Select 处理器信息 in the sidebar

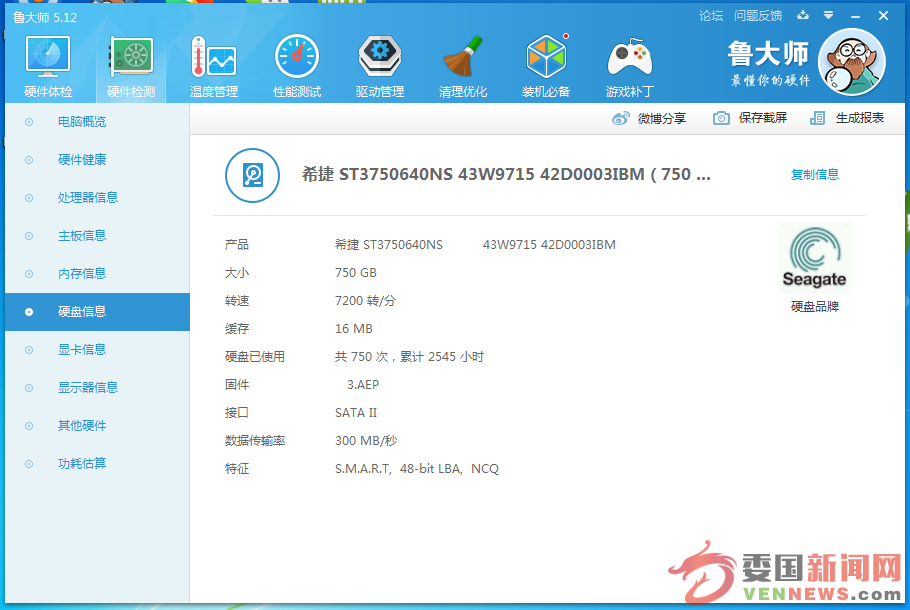(x=98, y=198)
